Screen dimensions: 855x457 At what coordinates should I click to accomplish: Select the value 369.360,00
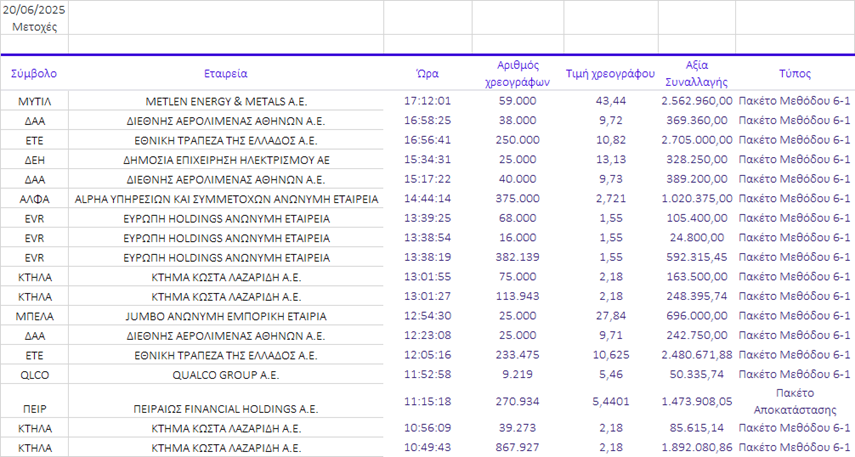(697, 120)
